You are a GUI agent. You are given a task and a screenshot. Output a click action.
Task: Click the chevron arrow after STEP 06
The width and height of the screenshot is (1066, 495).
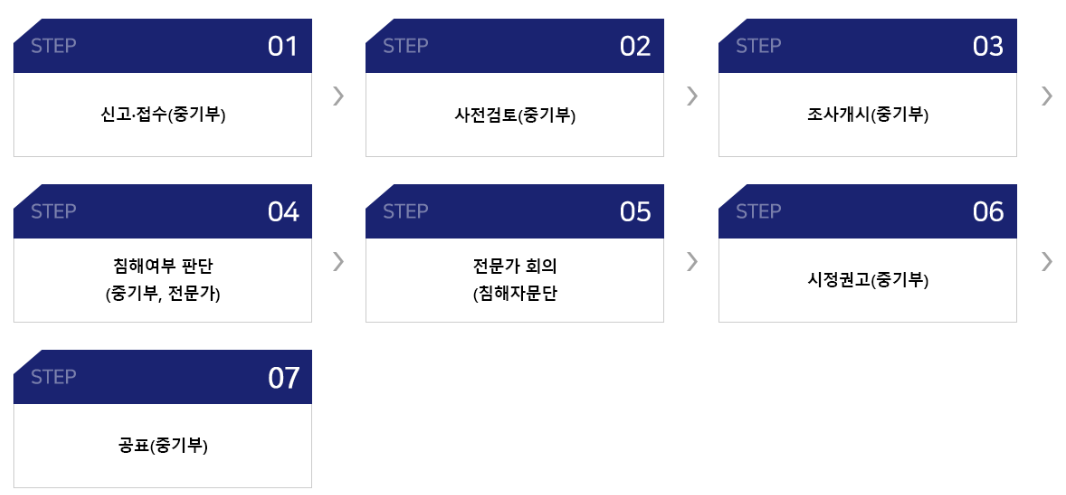coord(1046,262)
